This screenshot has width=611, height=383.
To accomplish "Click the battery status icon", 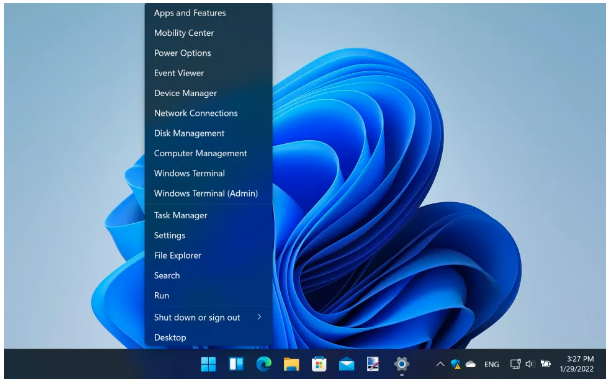I will 546,364.
